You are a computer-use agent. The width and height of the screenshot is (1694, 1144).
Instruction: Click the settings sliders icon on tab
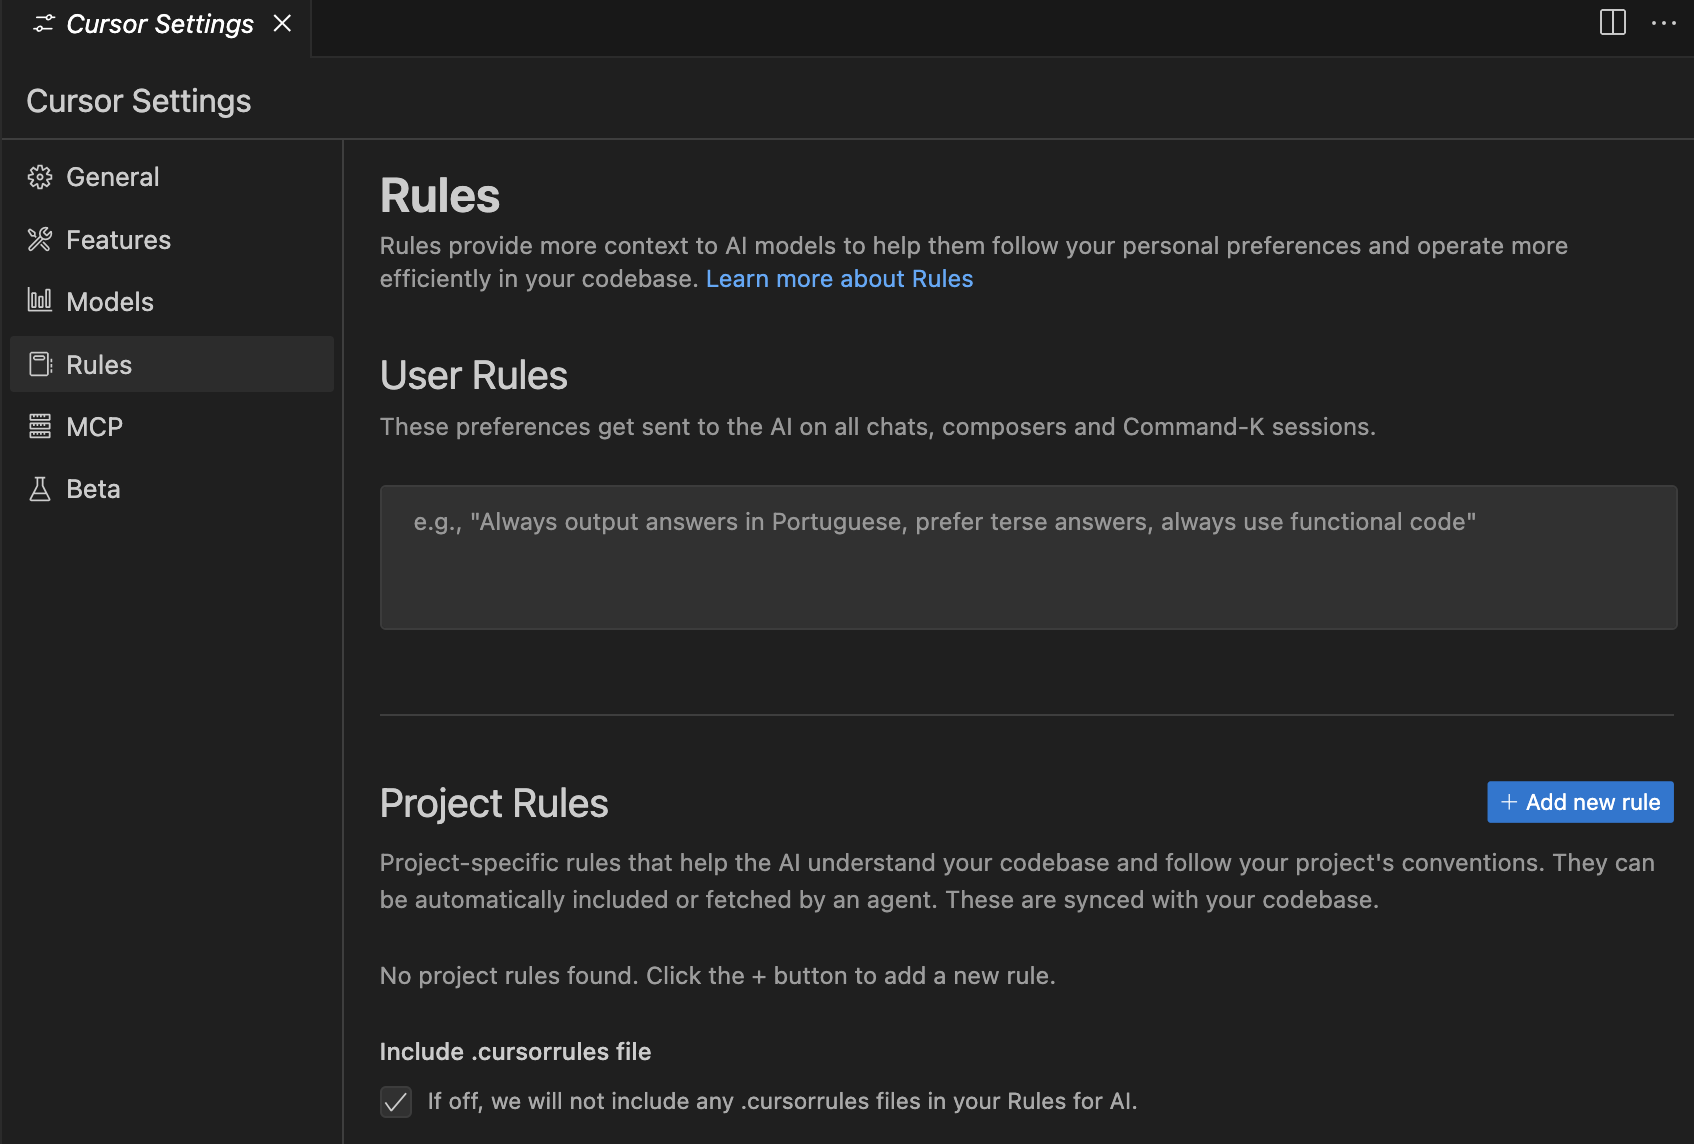point(44,24)
